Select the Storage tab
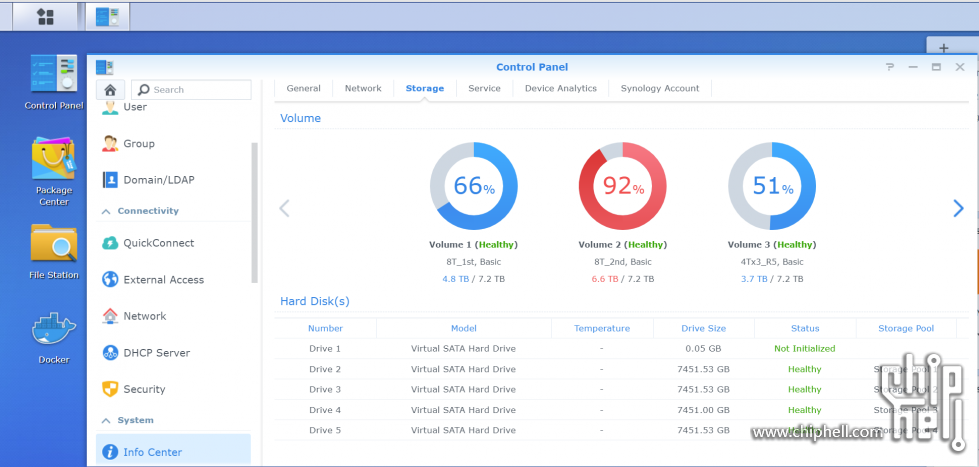 pyautogui.click(x=425, y=89)
